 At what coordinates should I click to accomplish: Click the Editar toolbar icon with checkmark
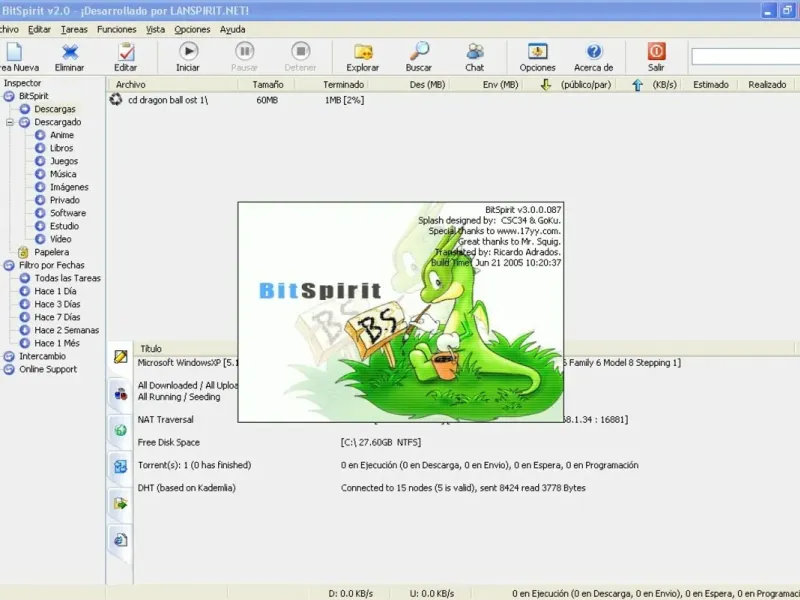point(126,52)
